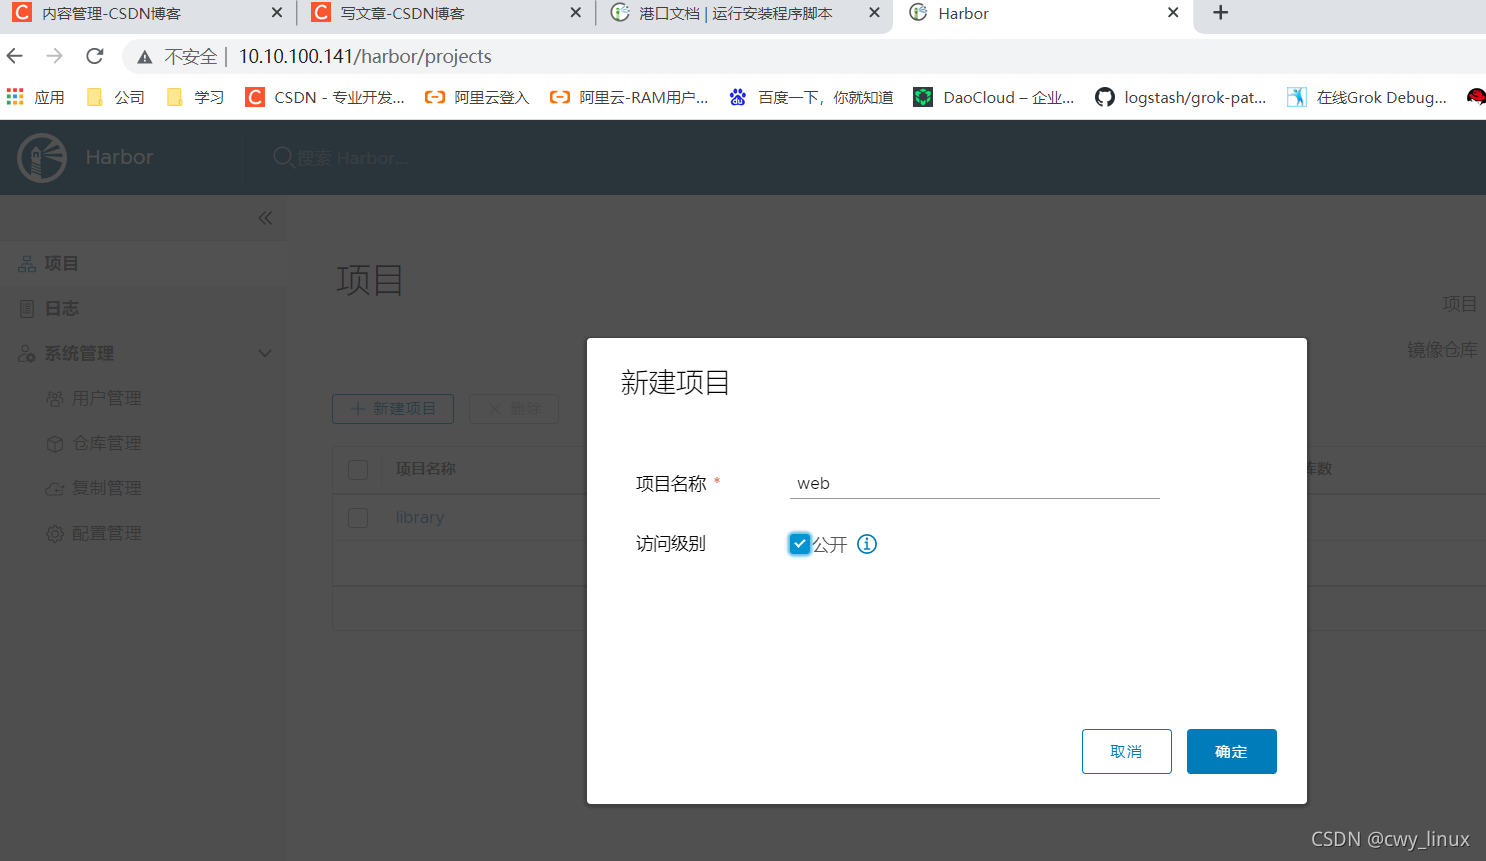Open DaoCloud bookmark
This screenshot has width=1486, height=861.
point(994,97)
